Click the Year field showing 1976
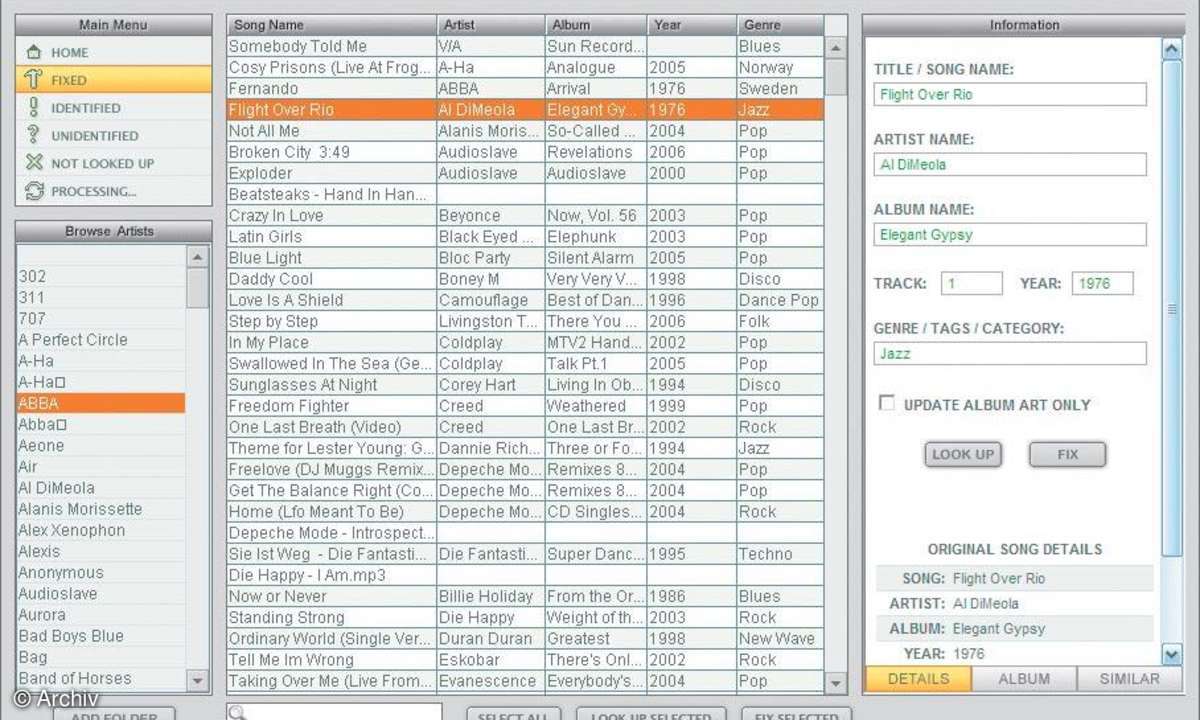The width and height of the screenshot is (1200, 720). click(1103, 283)
